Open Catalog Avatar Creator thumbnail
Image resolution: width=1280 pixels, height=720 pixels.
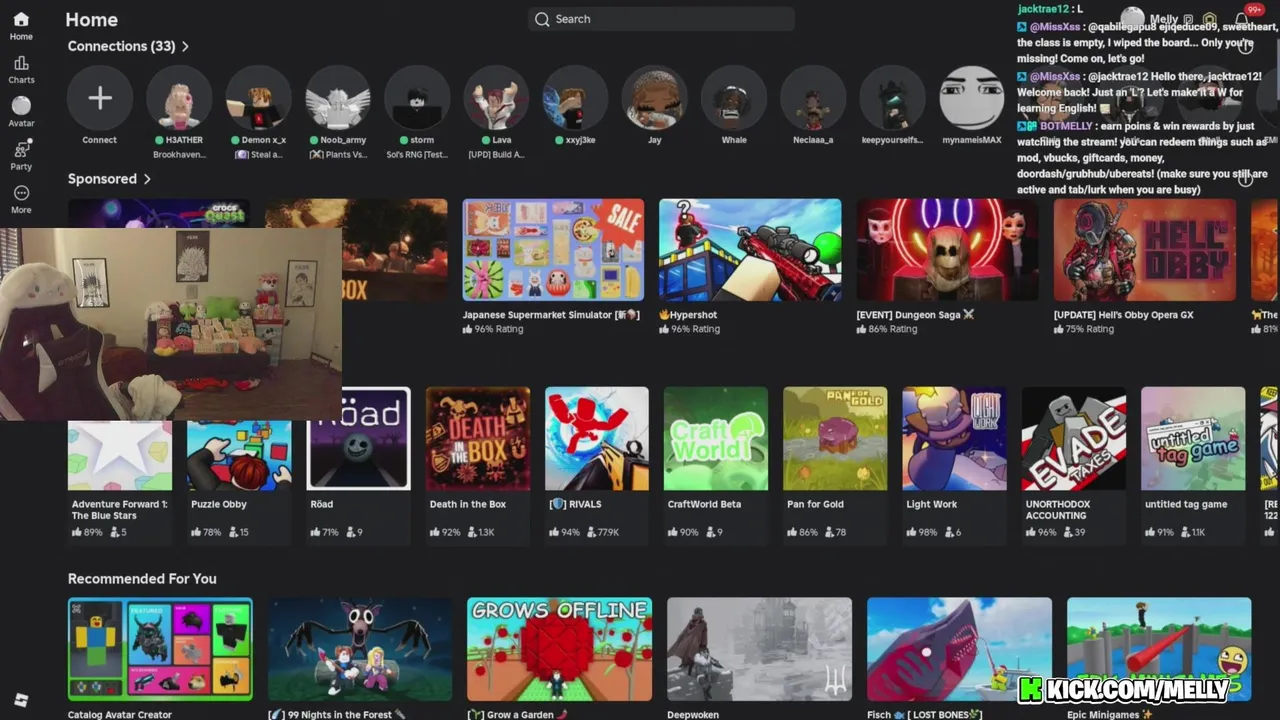pos(160,649)
